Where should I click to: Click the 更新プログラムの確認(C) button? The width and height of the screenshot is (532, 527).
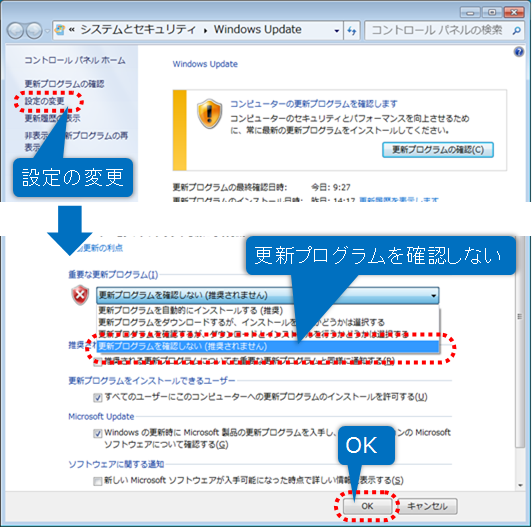pyautogui.click(x=438, y=150)
